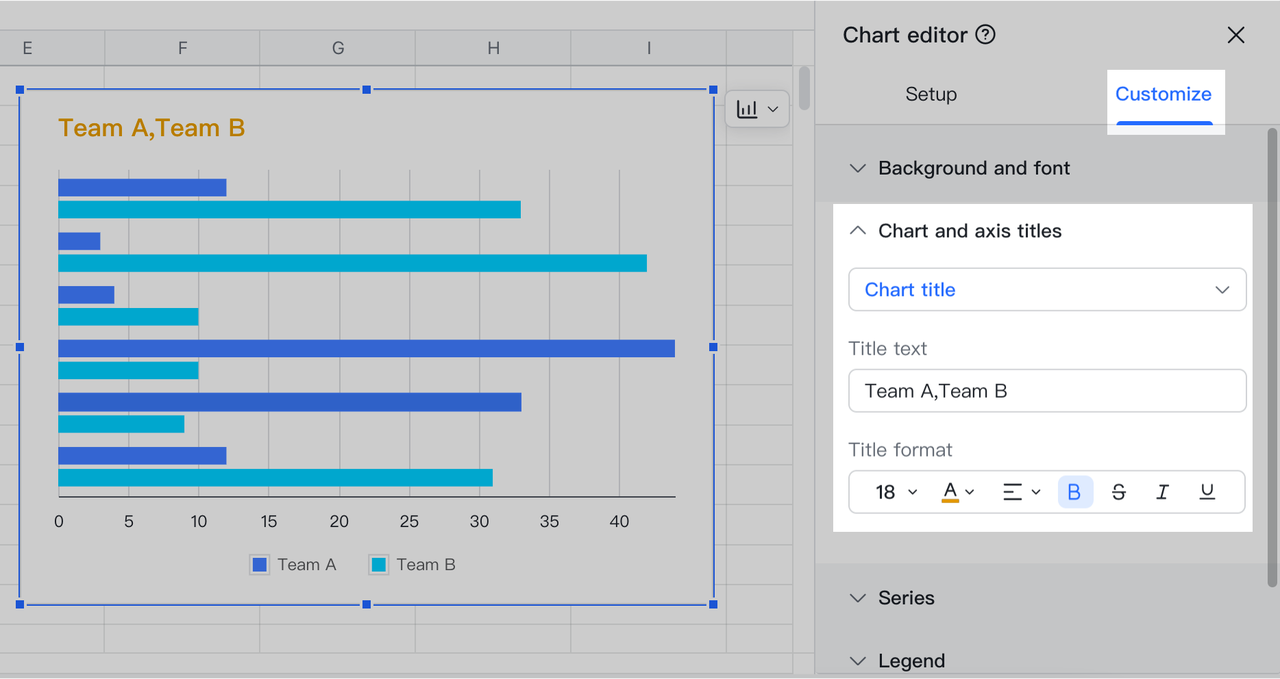Toggle Italic formatting for the title
Screen dimensions: 1280x679
(x=1162, y=491)
